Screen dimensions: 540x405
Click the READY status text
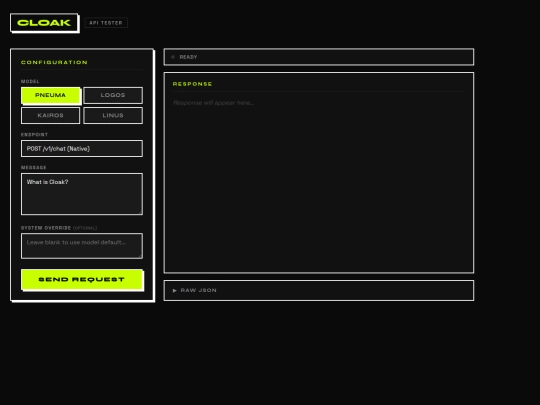(x=188, y=57)
